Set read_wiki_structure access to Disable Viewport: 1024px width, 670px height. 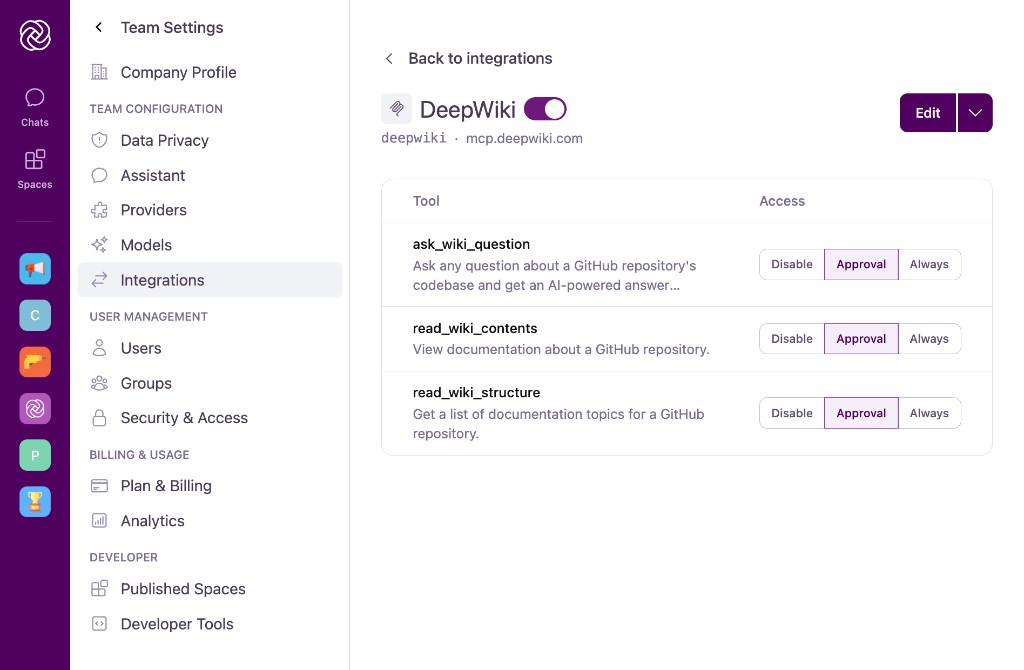[x=792, y=413]
